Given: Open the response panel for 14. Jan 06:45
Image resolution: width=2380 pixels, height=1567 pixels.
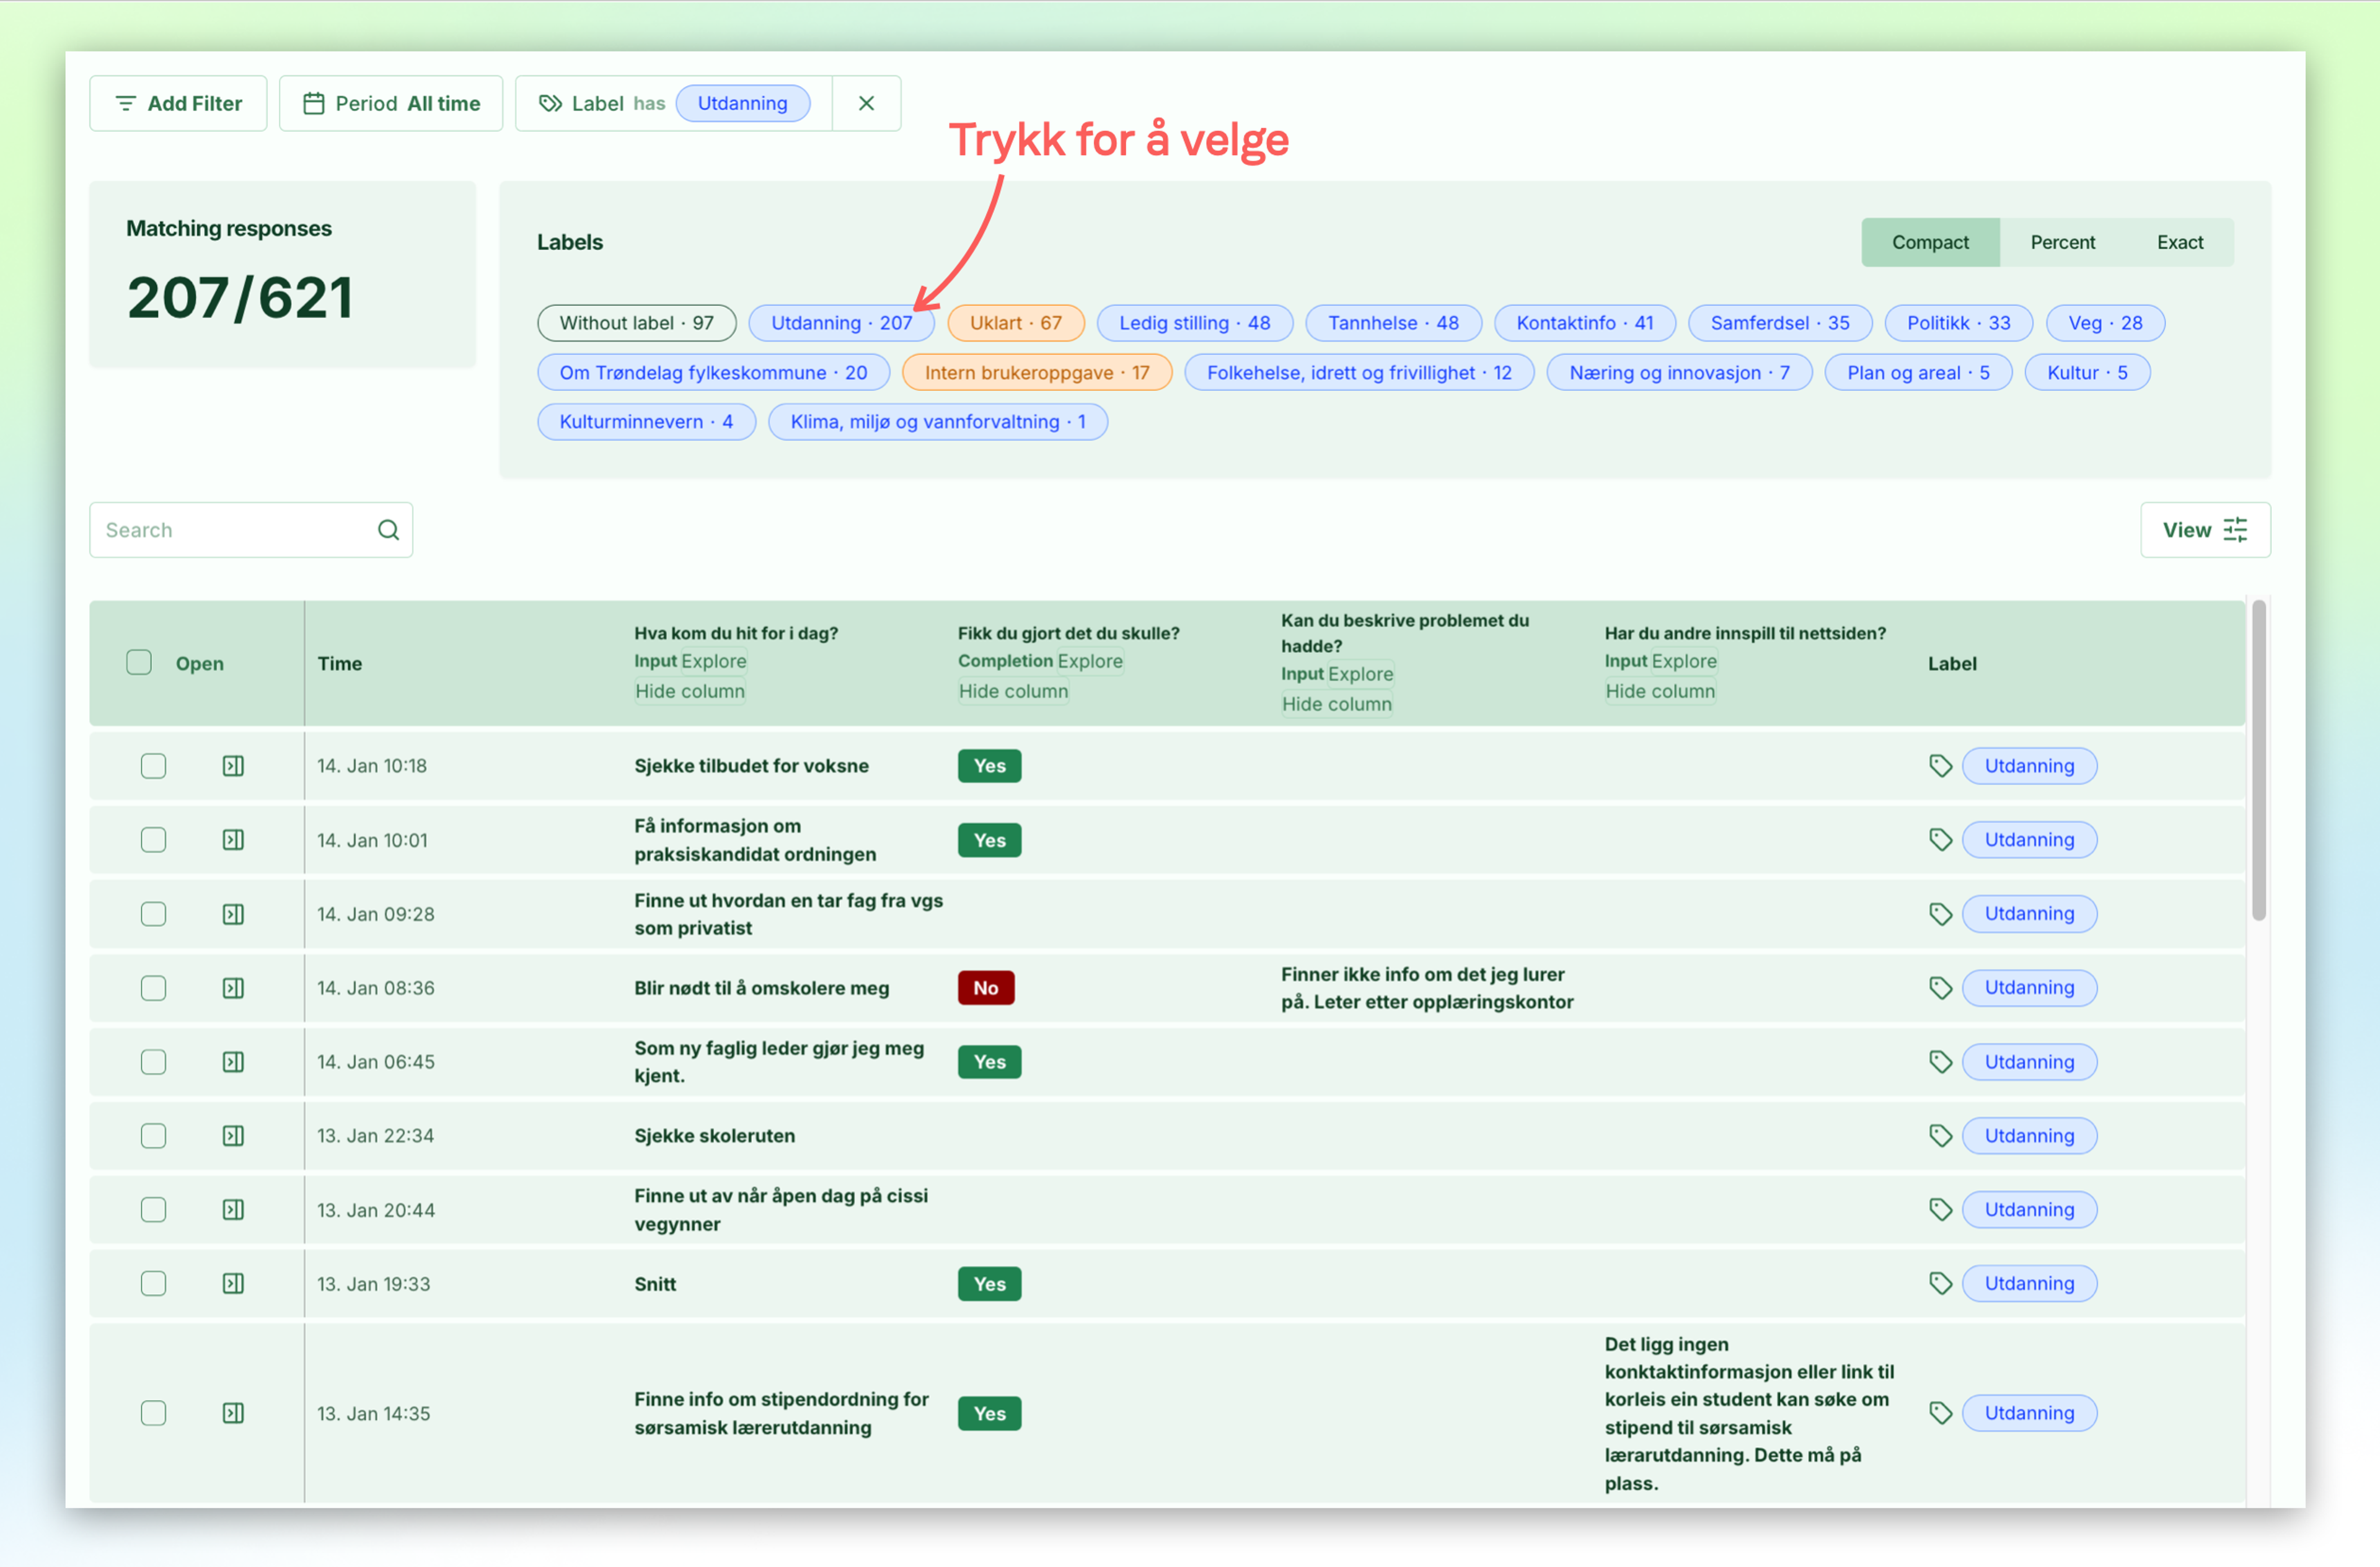Looking at the screenshot, I should pyautogui.click(x=233, y=1062).
